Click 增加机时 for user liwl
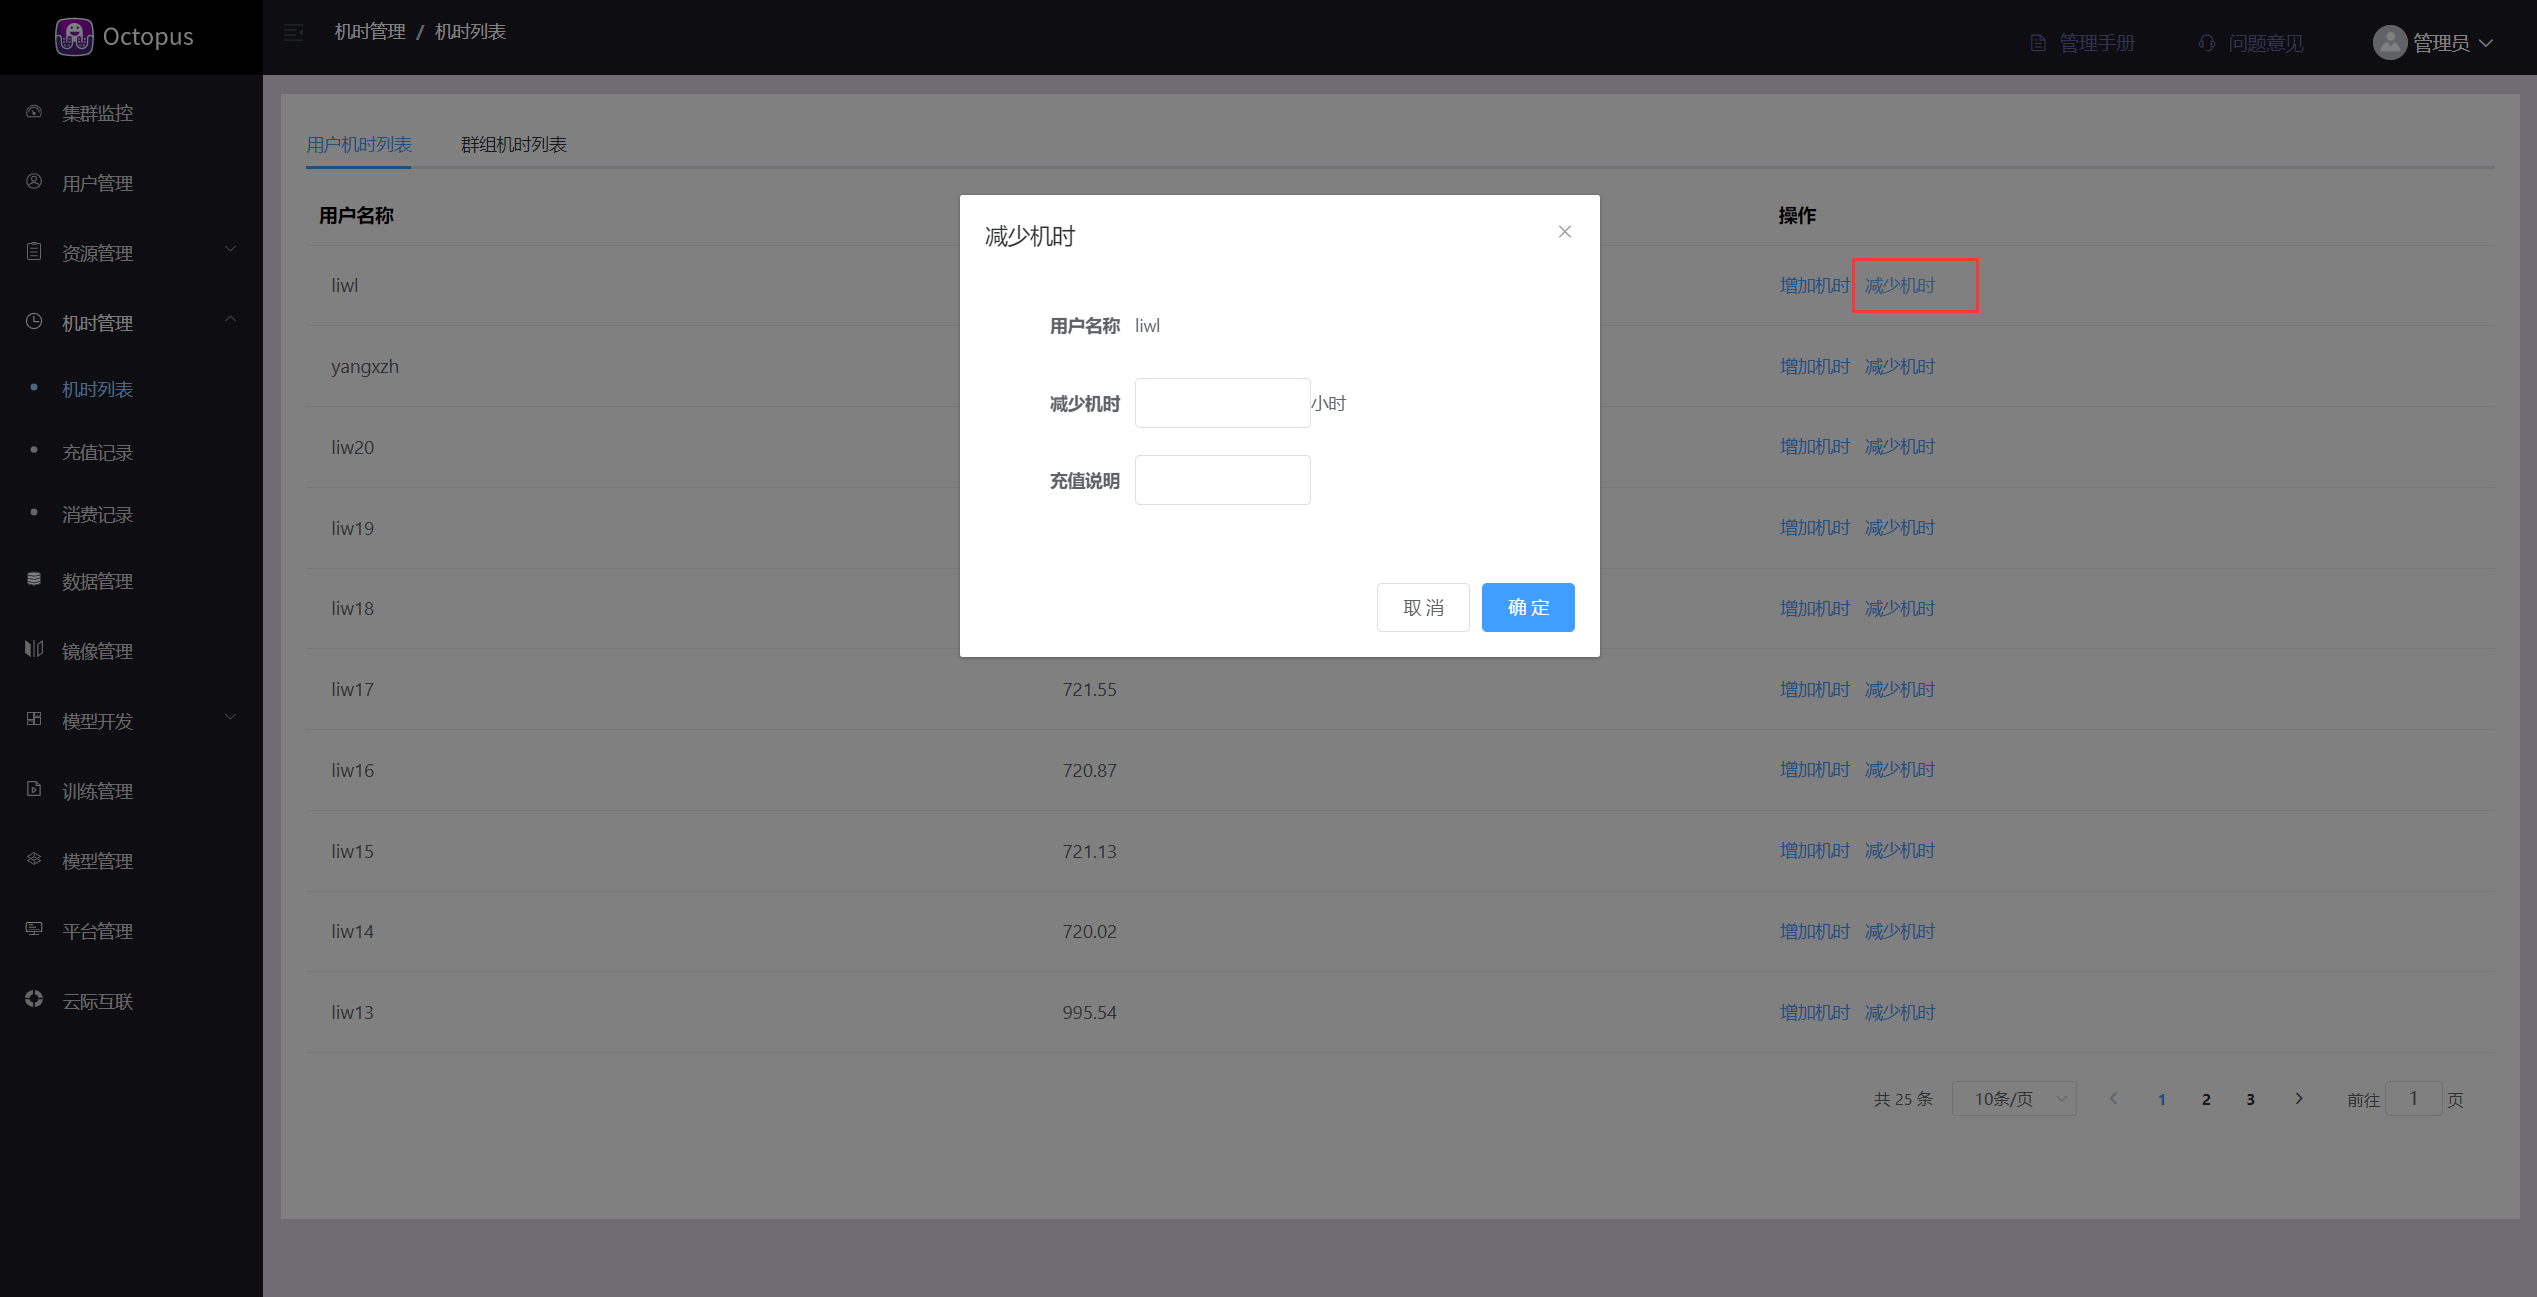 pyautogui.click(x=1815, y=286)
